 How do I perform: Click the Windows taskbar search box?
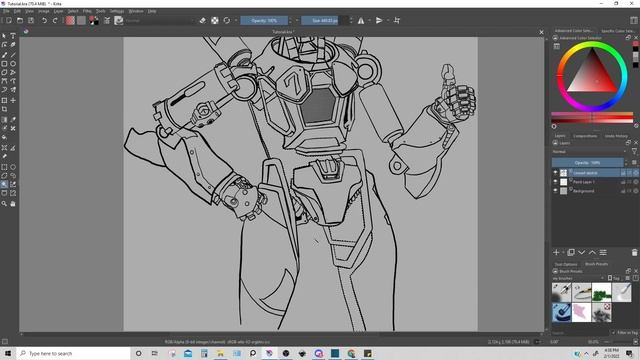pyautogui.click(x=73, y=353)
